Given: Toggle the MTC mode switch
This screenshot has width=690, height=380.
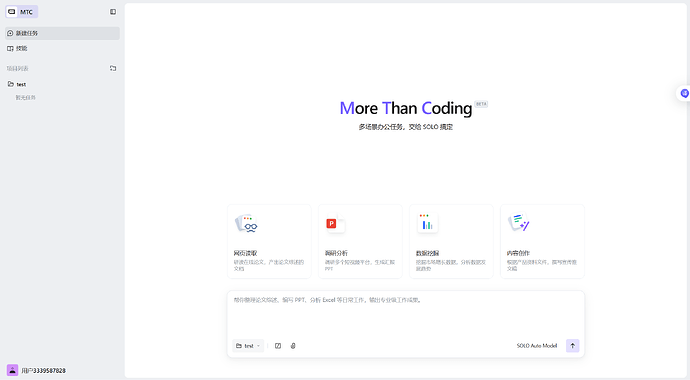Looking at the screenshot, I should pyautogui.click(x=22, y=12).
